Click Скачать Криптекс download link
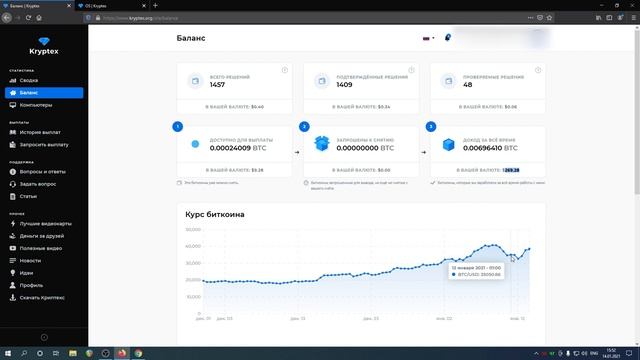Screen dimensions: 640x360 tap(37, 298)
